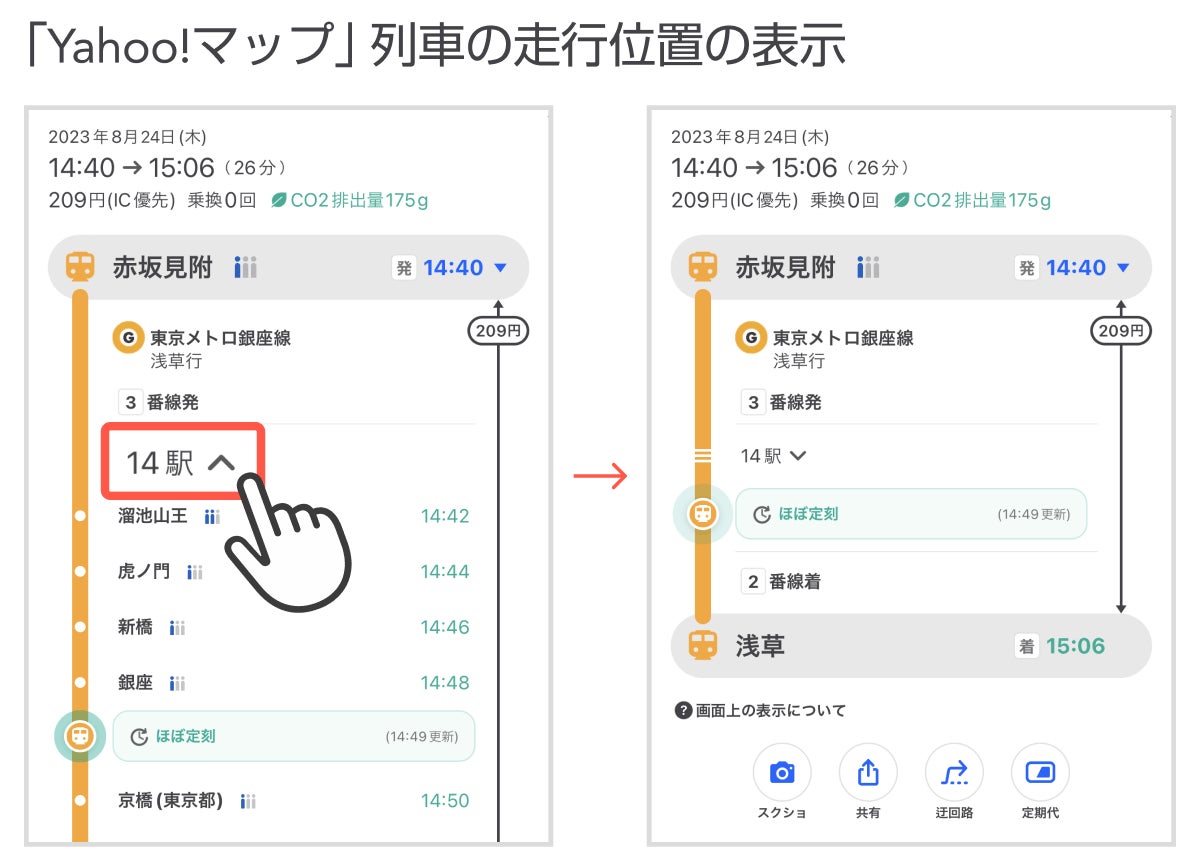Screen dimensions: 1200x848
Task: Tap congestion icon beside 溜池山王 station
Action: [212, 517]
